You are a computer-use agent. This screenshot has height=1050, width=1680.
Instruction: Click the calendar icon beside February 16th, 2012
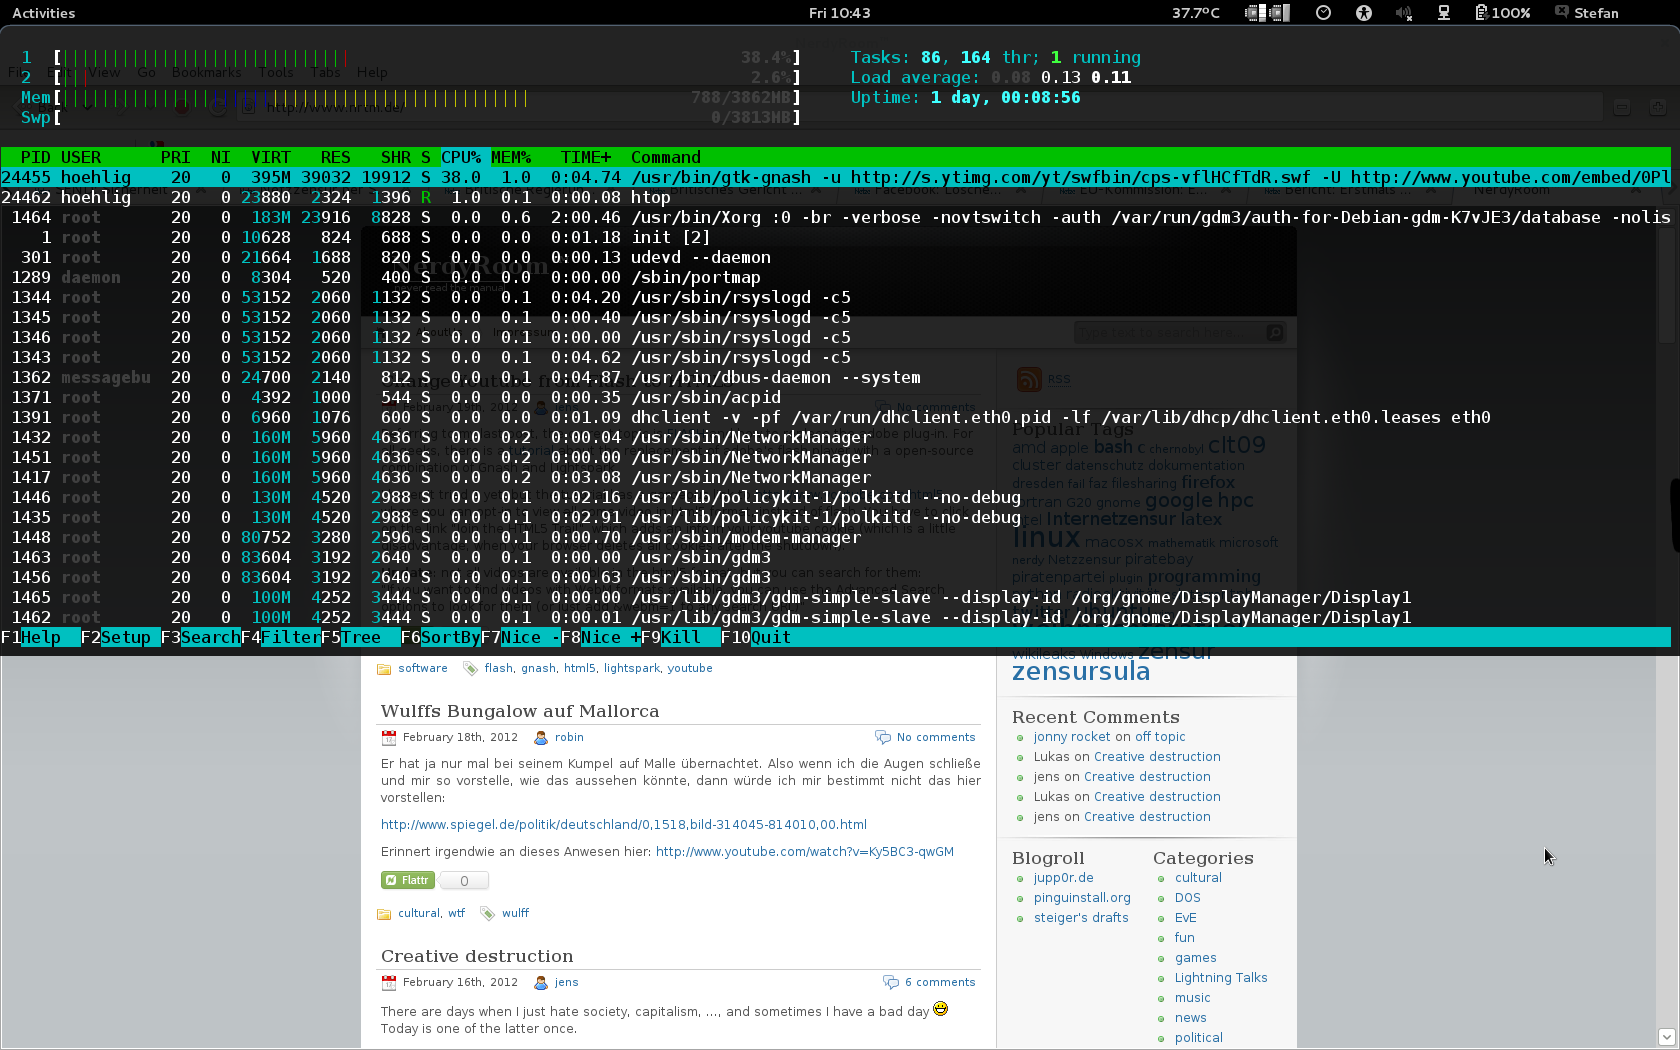[x=389, y=983]
